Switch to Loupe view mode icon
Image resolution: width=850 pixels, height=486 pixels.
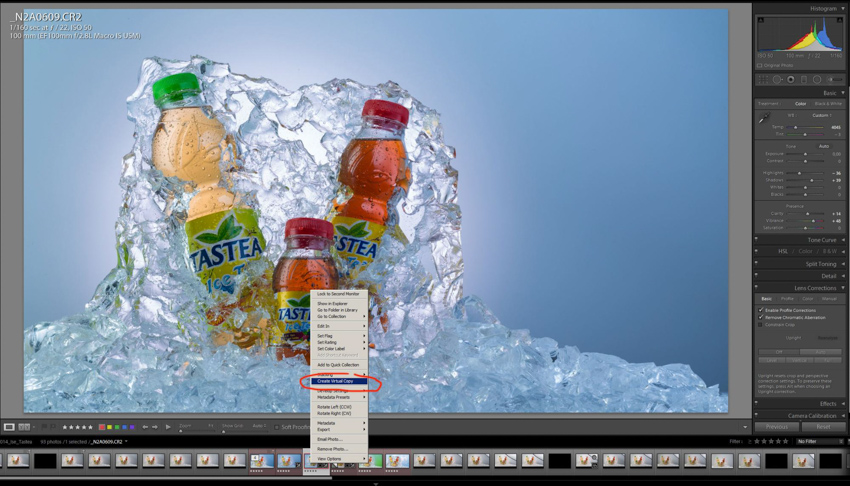[9, 427]
